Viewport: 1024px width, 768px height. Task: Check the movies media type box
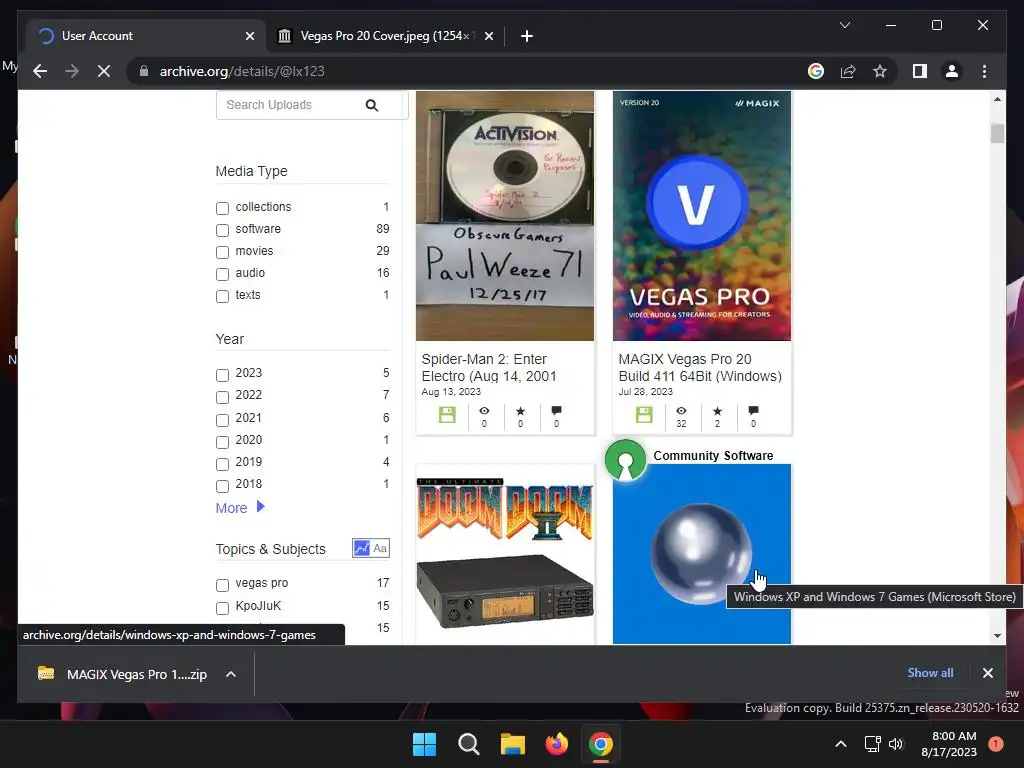pyautogui.click(x=222, y=252)
